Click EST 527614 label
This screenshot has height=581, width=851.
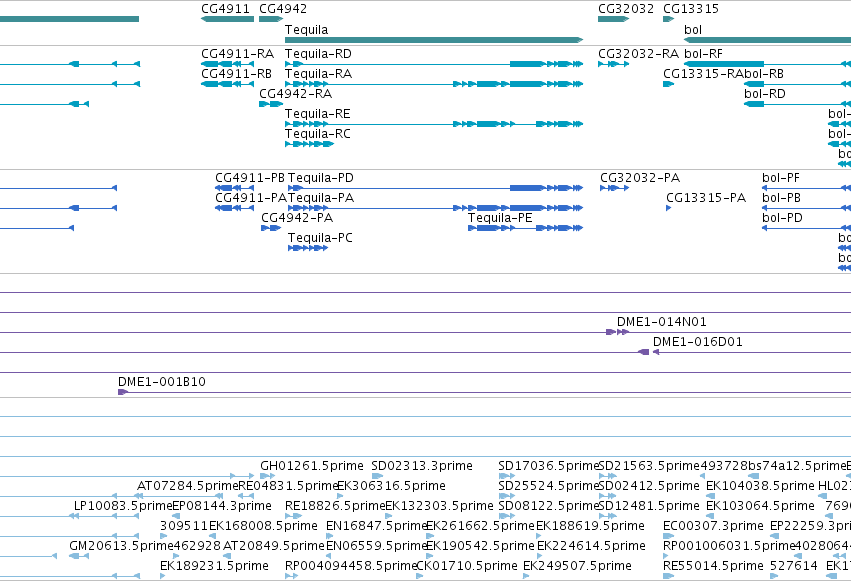point(793,566)
